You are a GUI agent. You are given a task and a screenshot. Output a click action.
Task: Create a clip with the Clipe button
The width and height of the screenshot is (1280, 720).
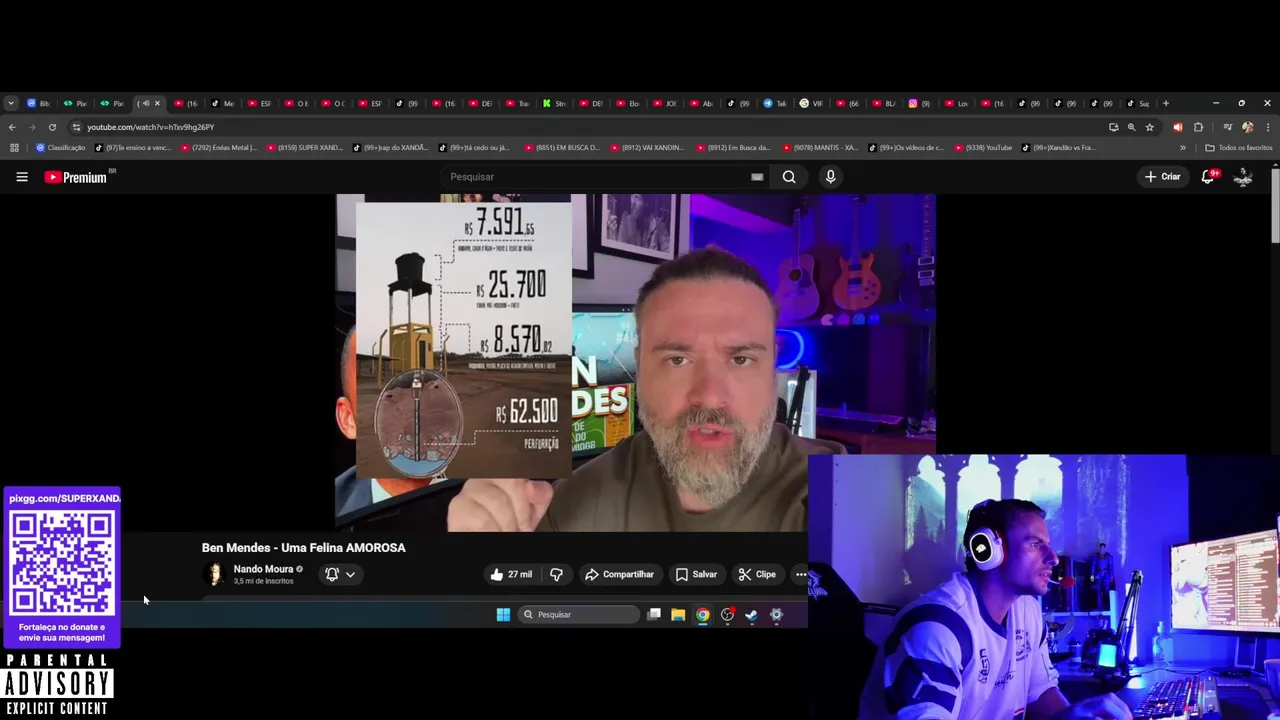757,574
